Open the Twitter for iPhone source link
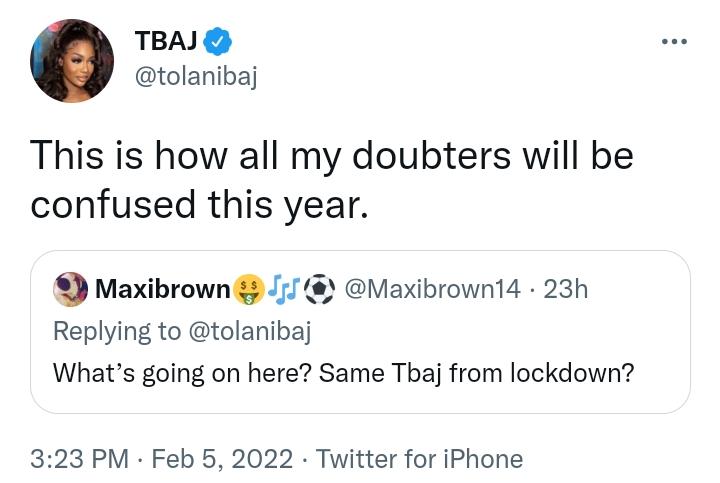The height and width of the screenshot is (483, 720). tap(419, 459)
